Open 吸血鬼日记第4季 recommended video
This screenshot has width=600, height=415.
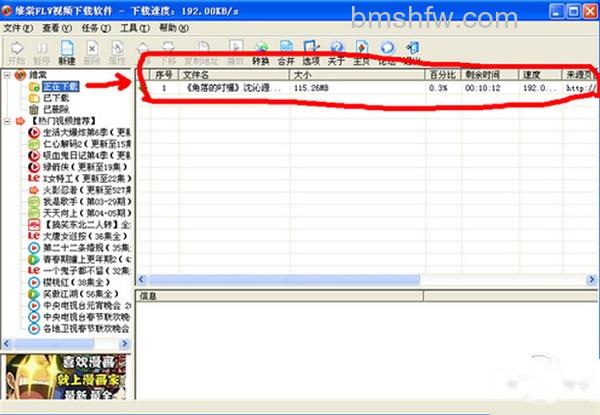click(87, 156)
